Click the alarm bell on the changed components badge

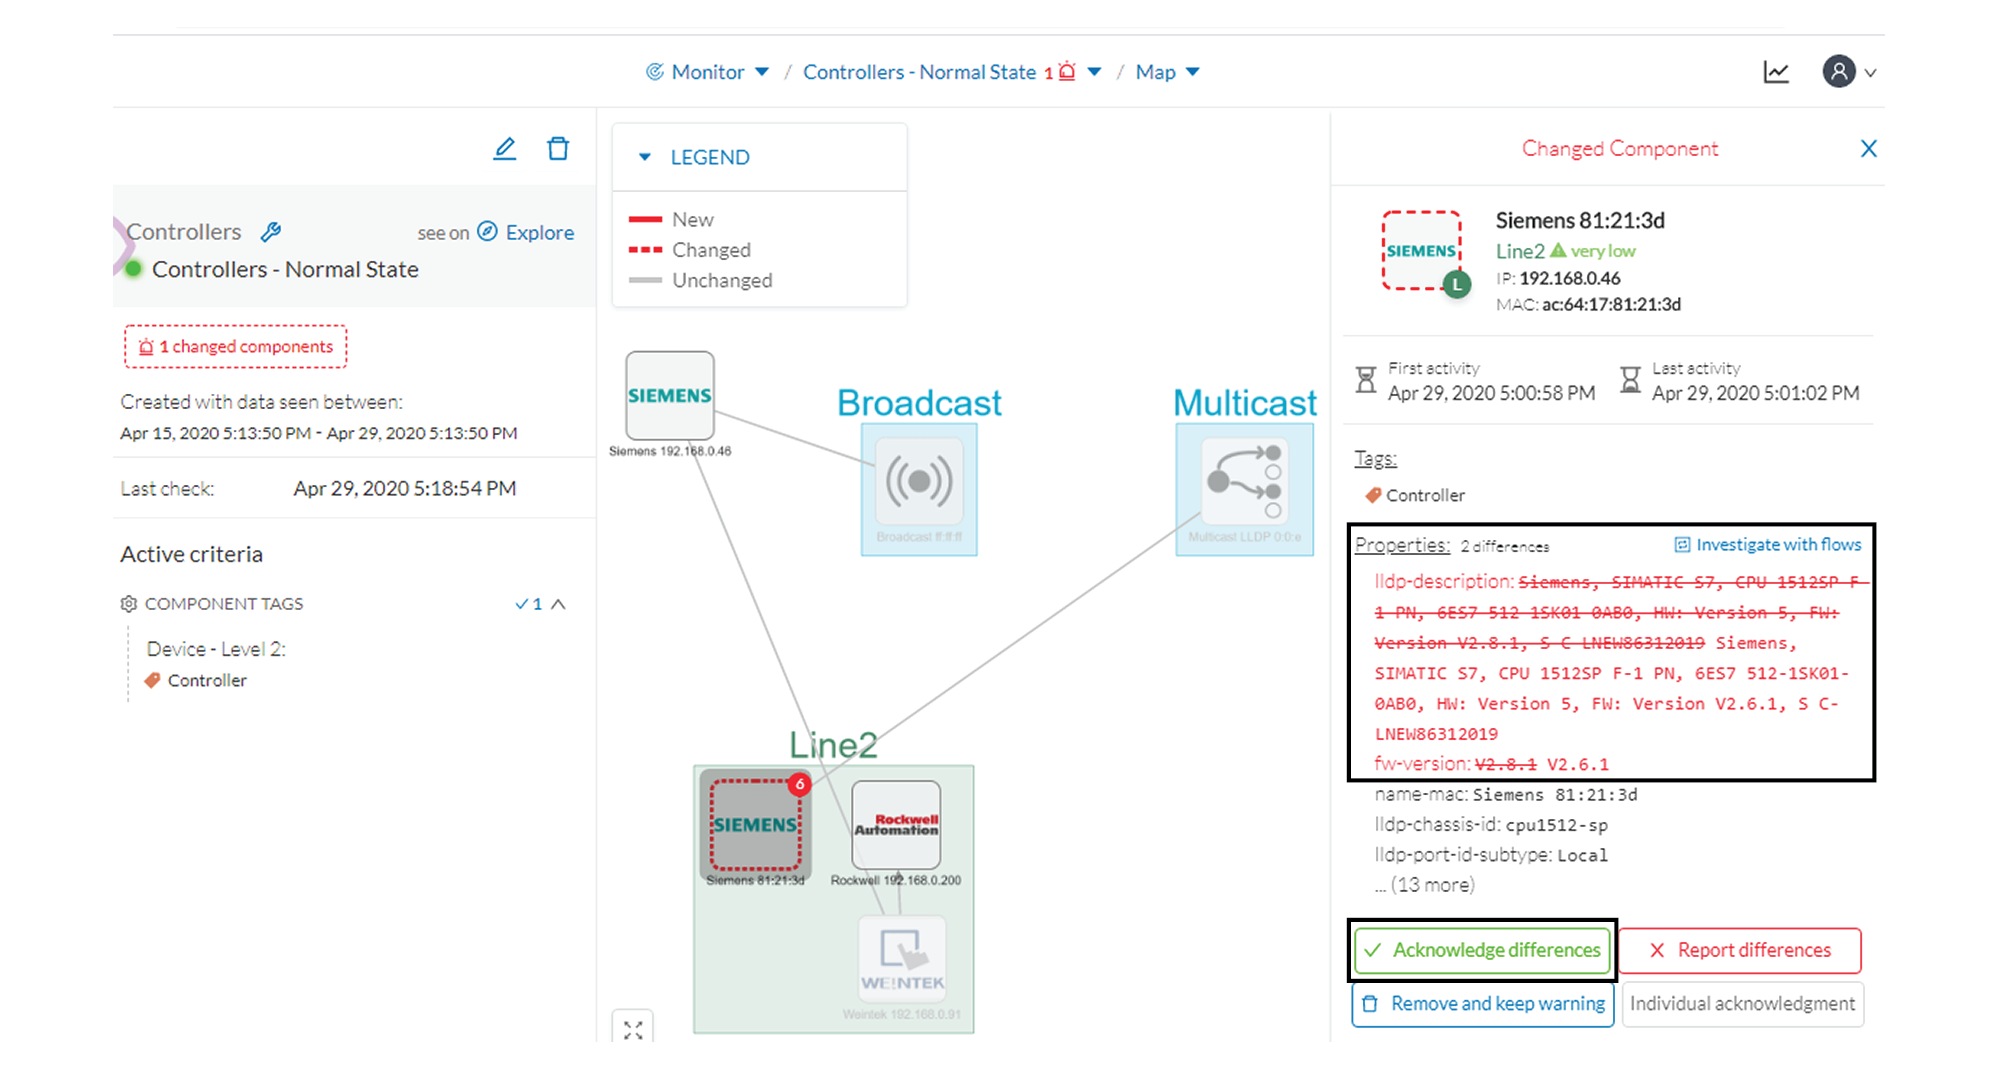pyautogui.click(x=146, y=347)
